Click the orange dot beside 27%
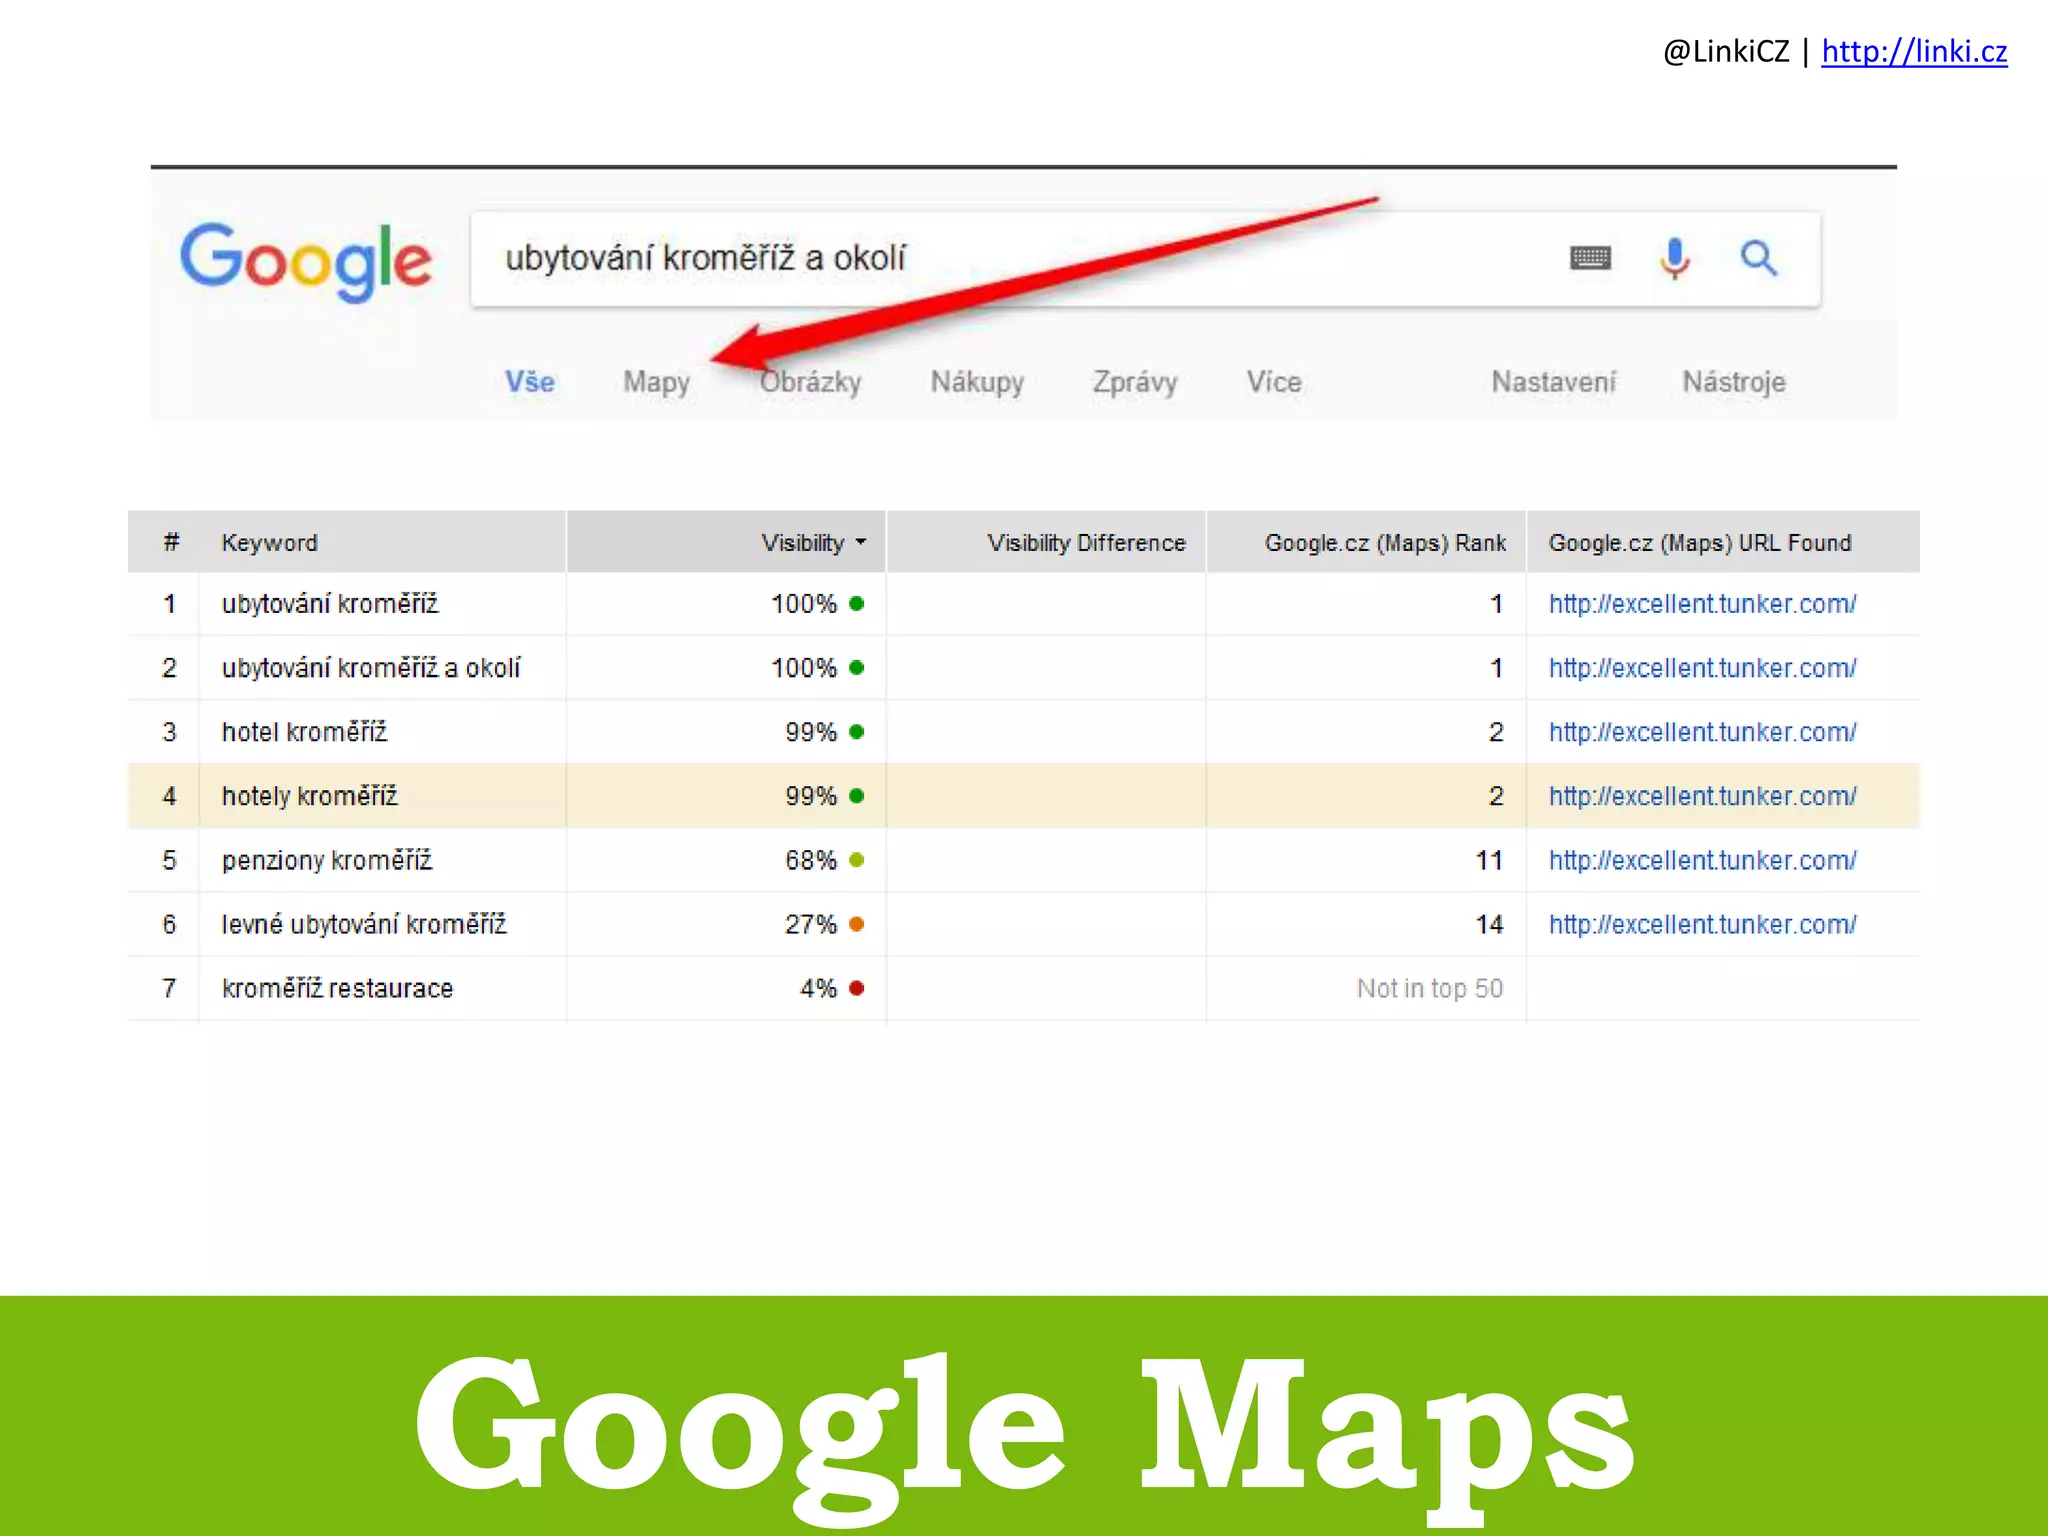This screenshot has width=2048, height=1536. 857,924
